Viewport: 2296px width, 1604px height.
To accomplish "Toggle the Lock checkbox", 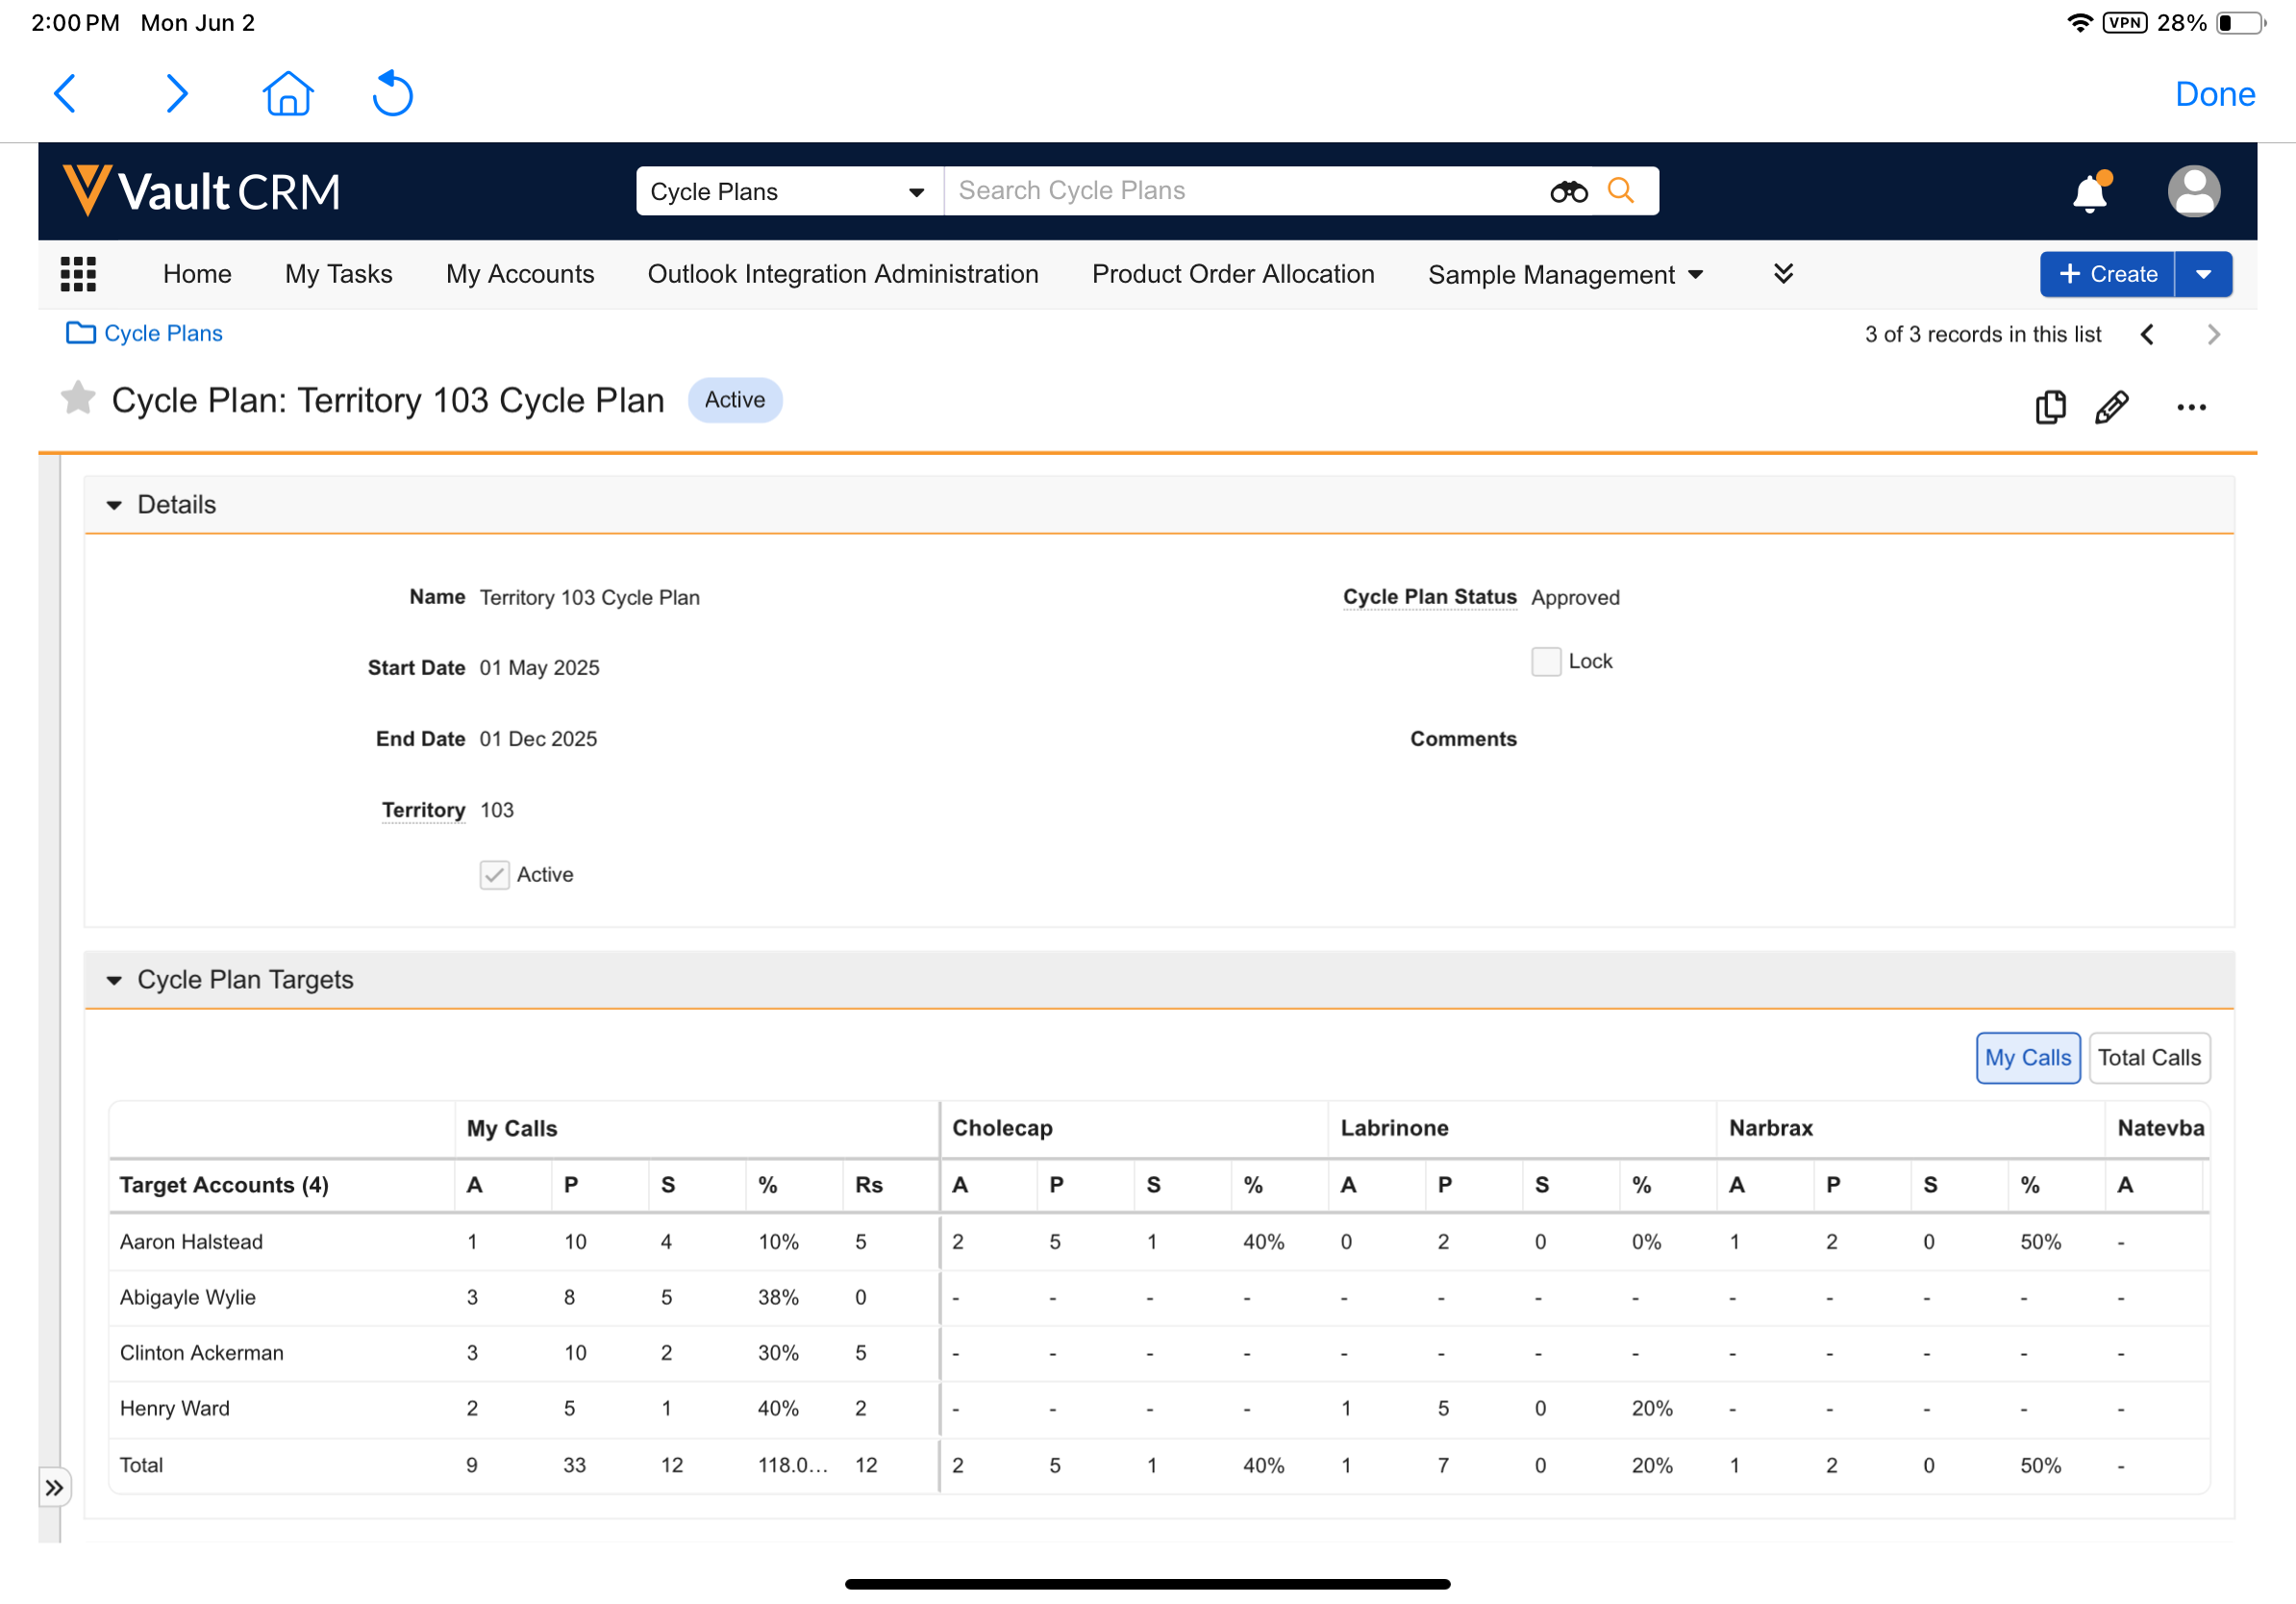I will [x=1545, y=661].
